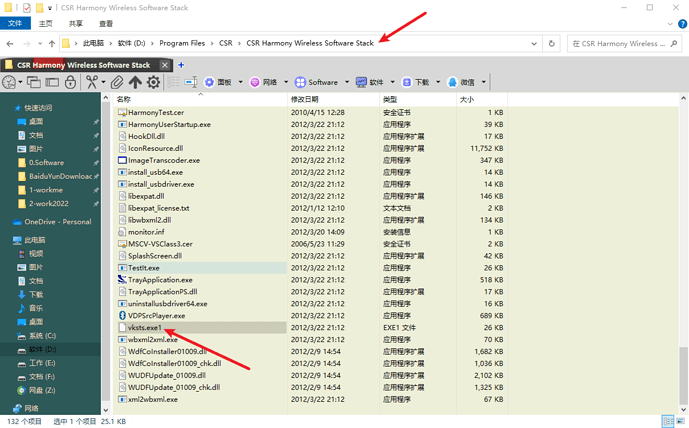This screenshot has height=428, width=689.
Task: Click the lock icon in toolbar
Action: tap(70, 82)
